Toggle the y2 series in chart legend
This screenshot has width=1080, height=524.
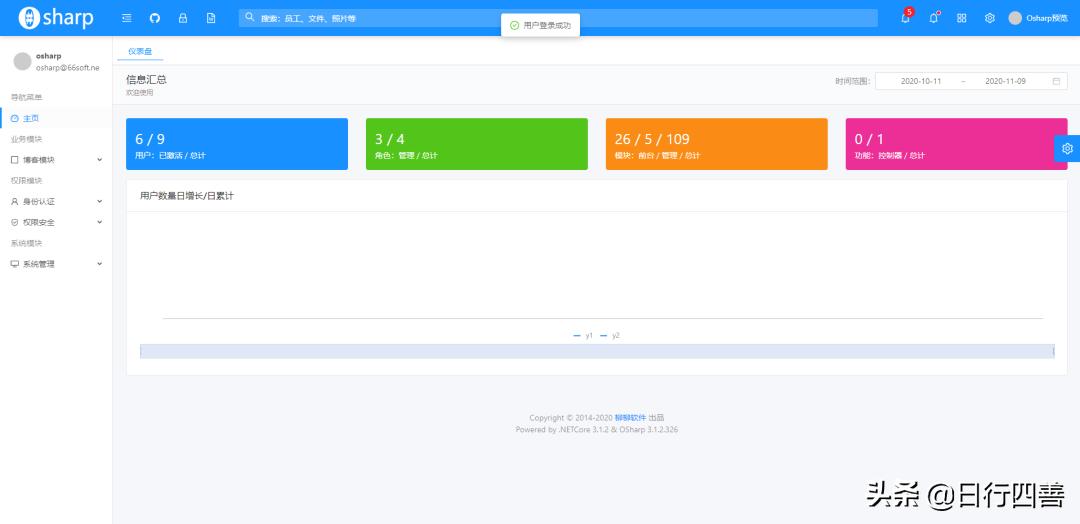click(x=610, y=335)
